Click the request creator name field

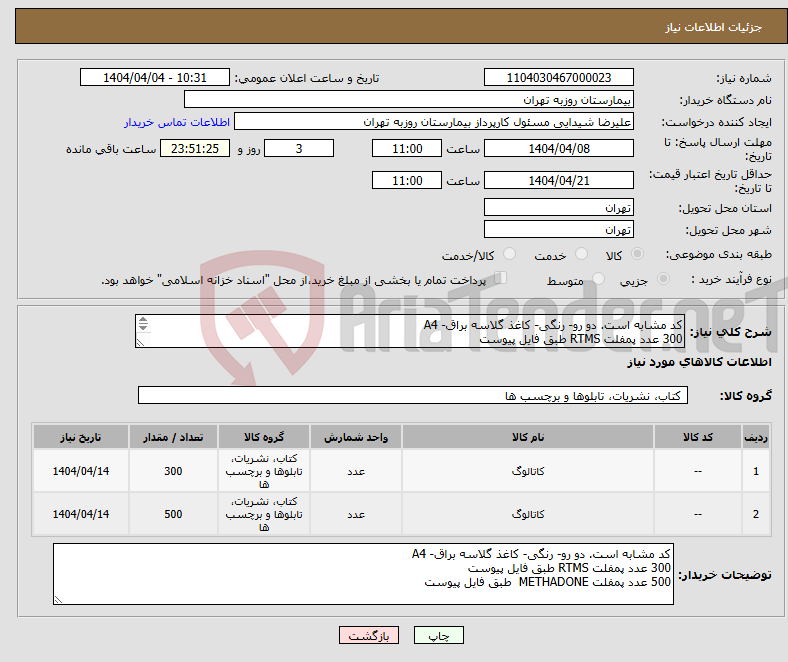point(434,122)
